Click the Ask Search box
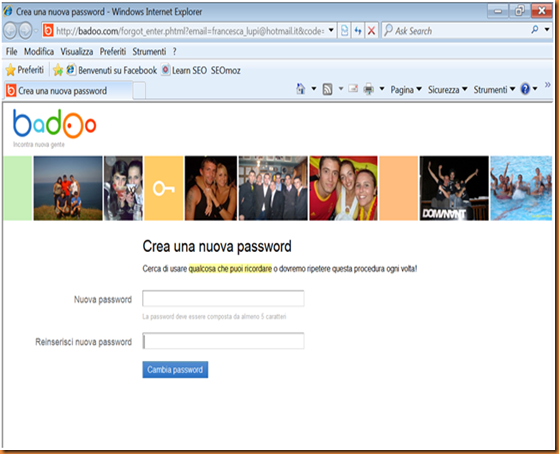This screenshot has width=559, height=454. (x=456, y=31)
